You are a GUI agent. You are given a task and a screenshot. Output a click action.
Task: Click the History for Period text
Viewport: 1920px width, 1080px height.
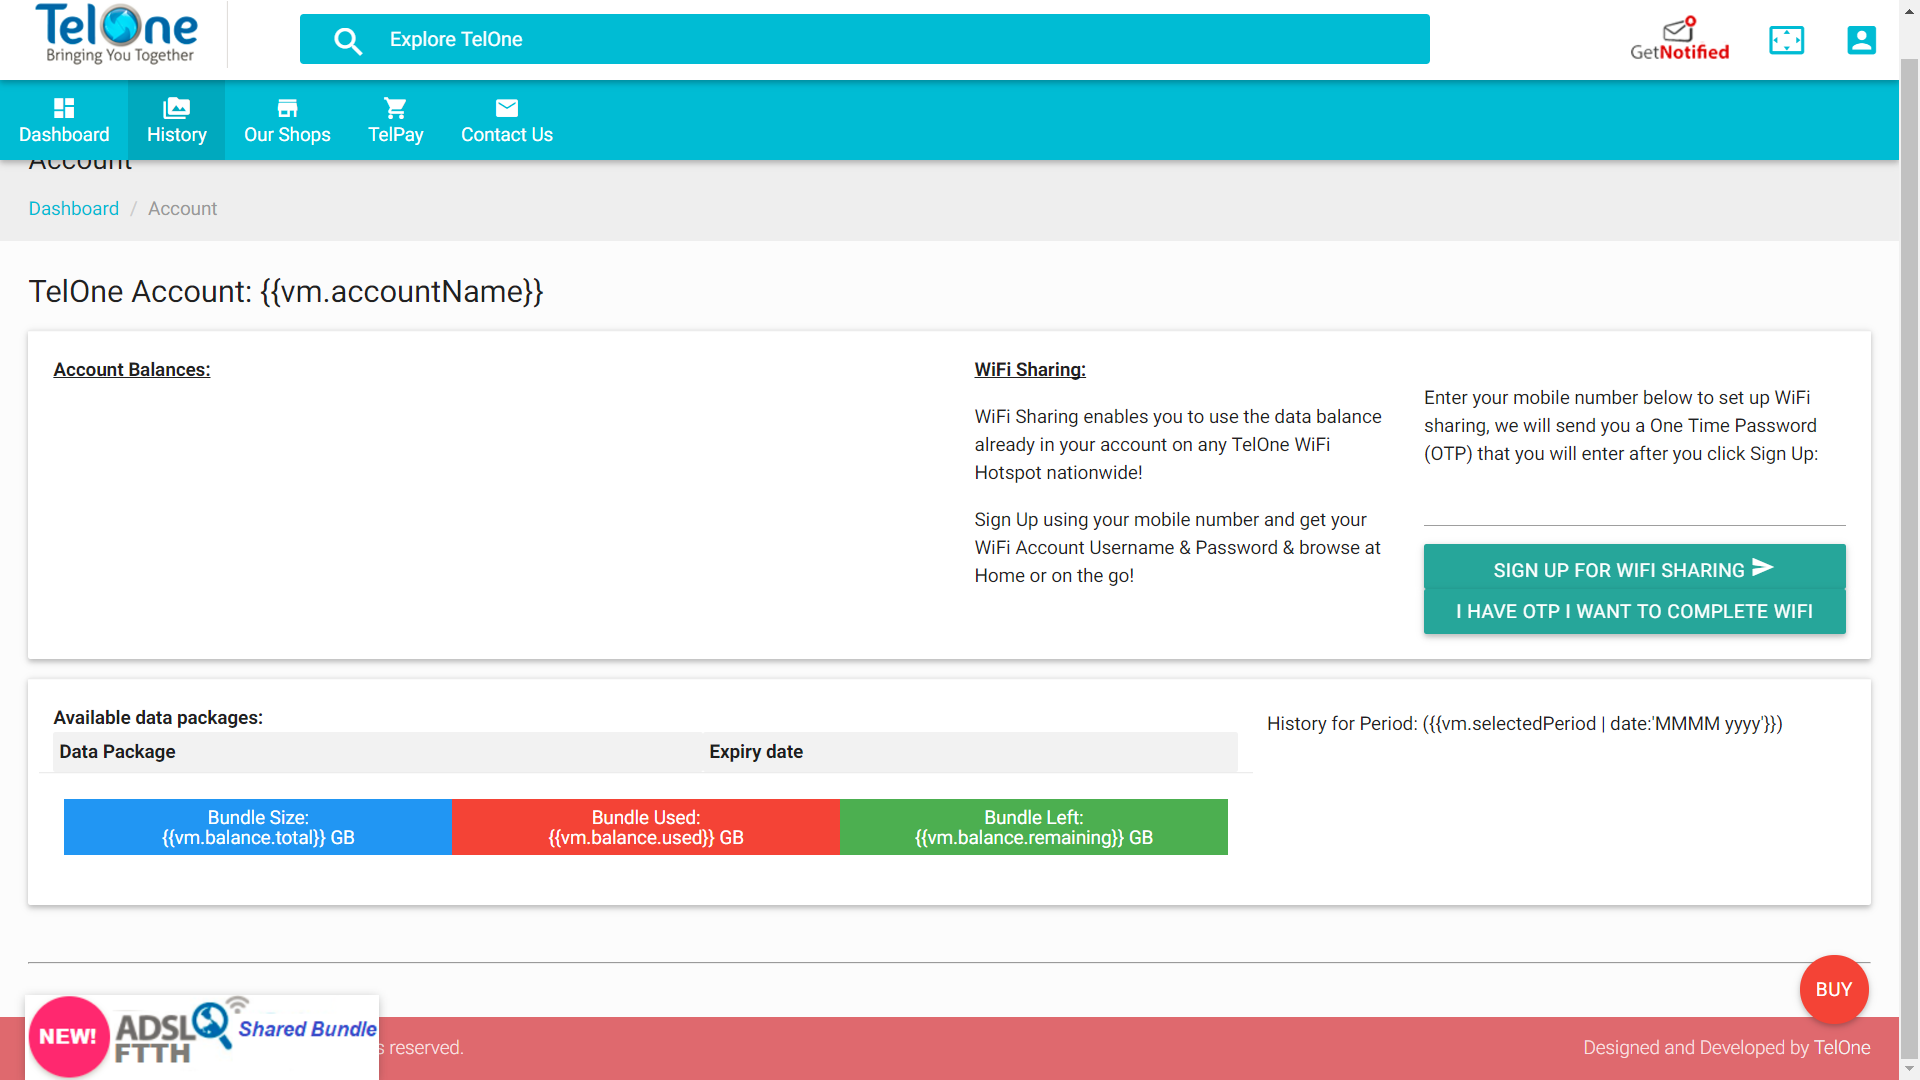coord(1524,724)
